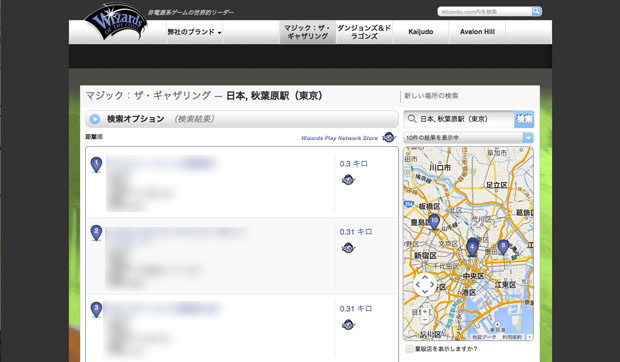Open the 弊社のブランド dropdown menu

click(x=194, y=32)
